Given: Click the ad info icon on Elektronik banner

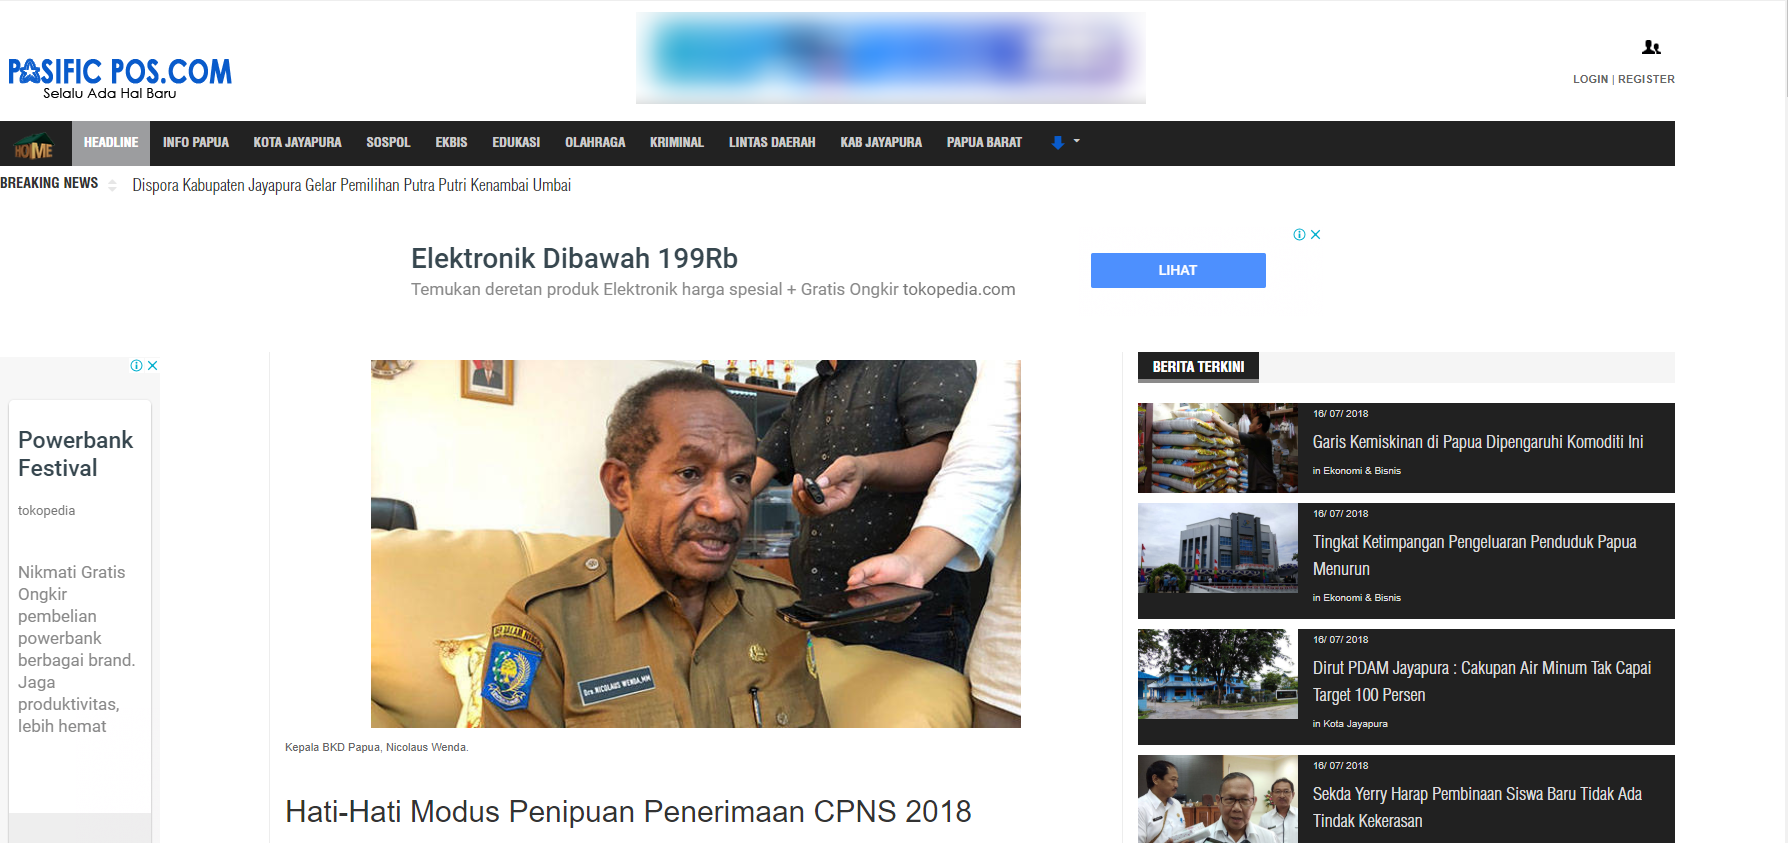Looking at the screenshot, I should pos(1299,235).
